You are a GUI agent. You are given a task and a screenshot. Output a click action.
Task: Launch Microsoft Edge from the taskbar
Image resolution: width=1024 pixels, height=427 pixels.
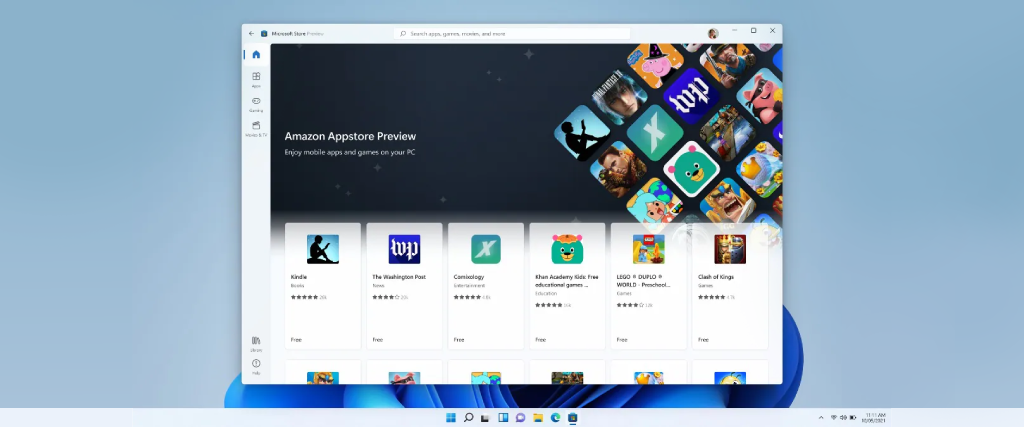click(x=555, y=418)
